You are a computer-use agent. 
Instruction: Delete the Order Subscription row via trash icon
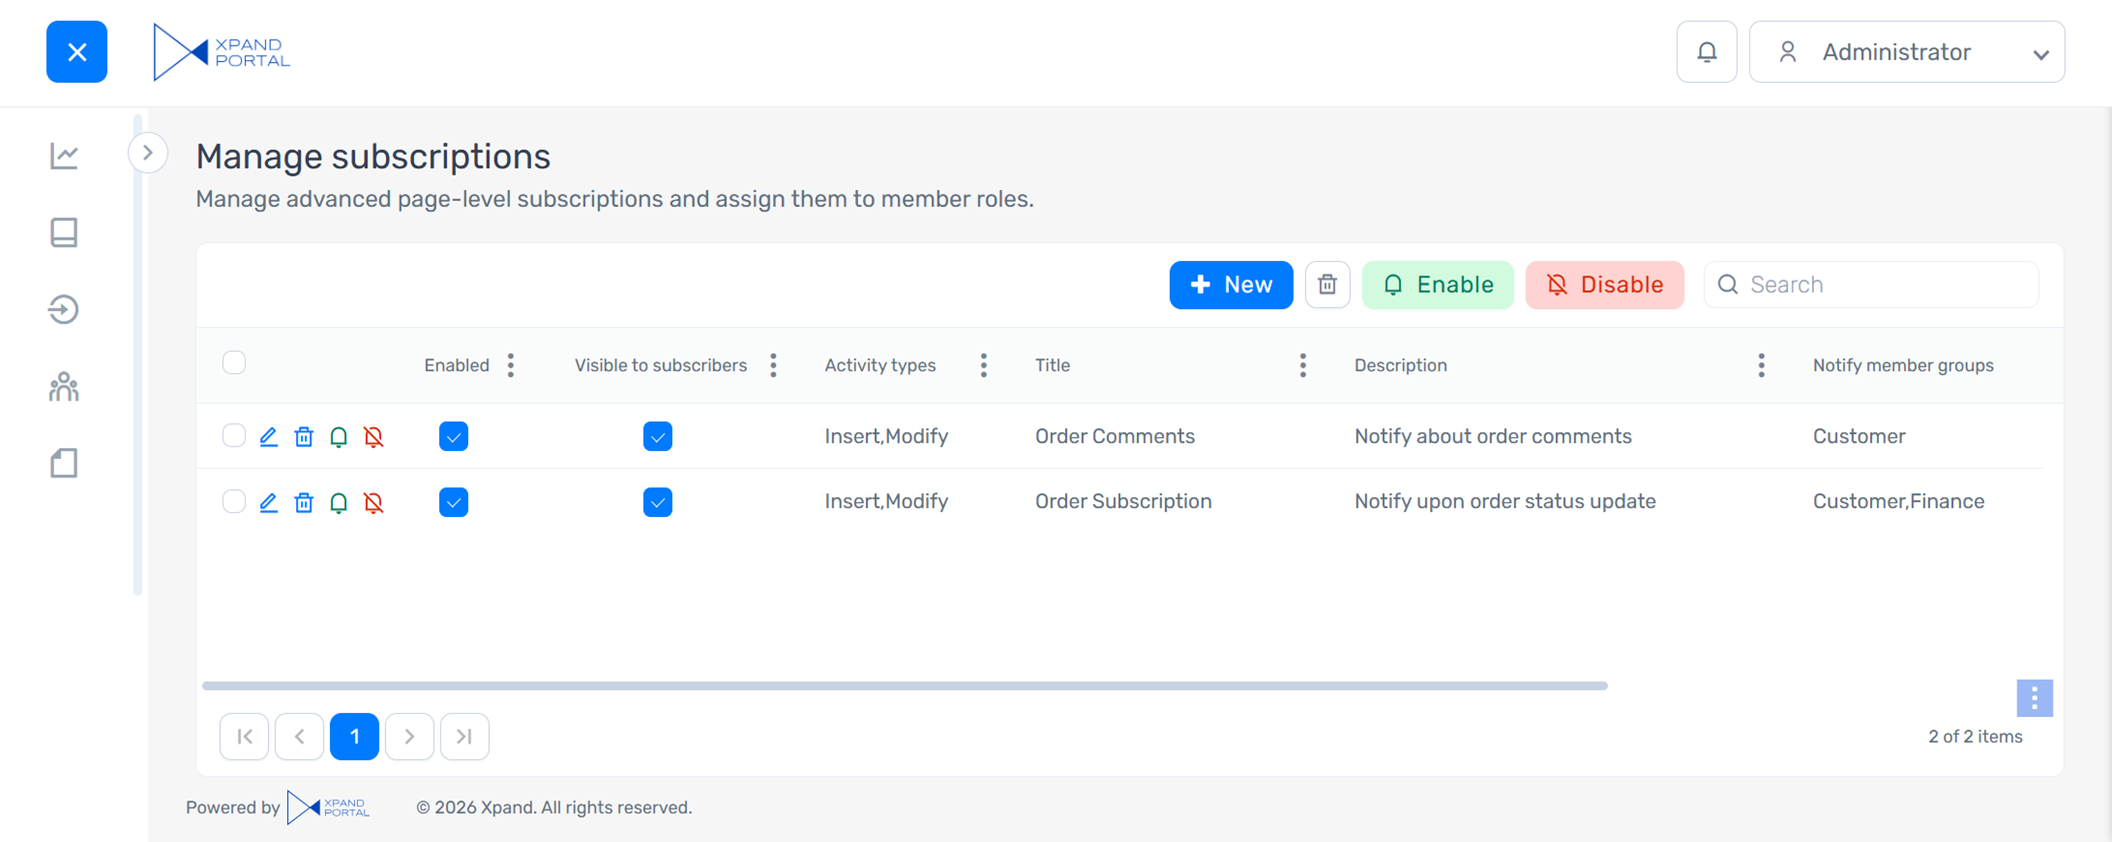point(304,502)
